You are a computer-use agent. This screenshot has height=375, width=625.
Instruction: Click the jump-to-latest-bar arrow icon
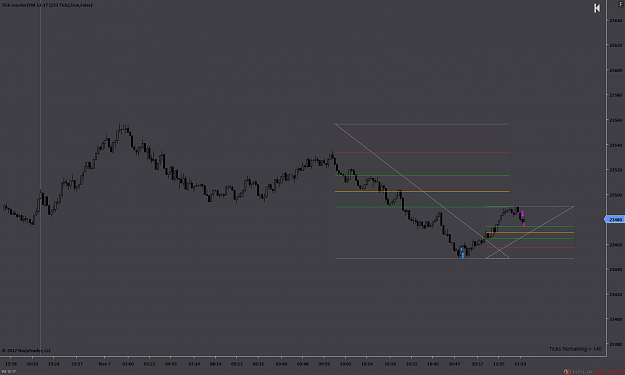[x=597, y=8]
